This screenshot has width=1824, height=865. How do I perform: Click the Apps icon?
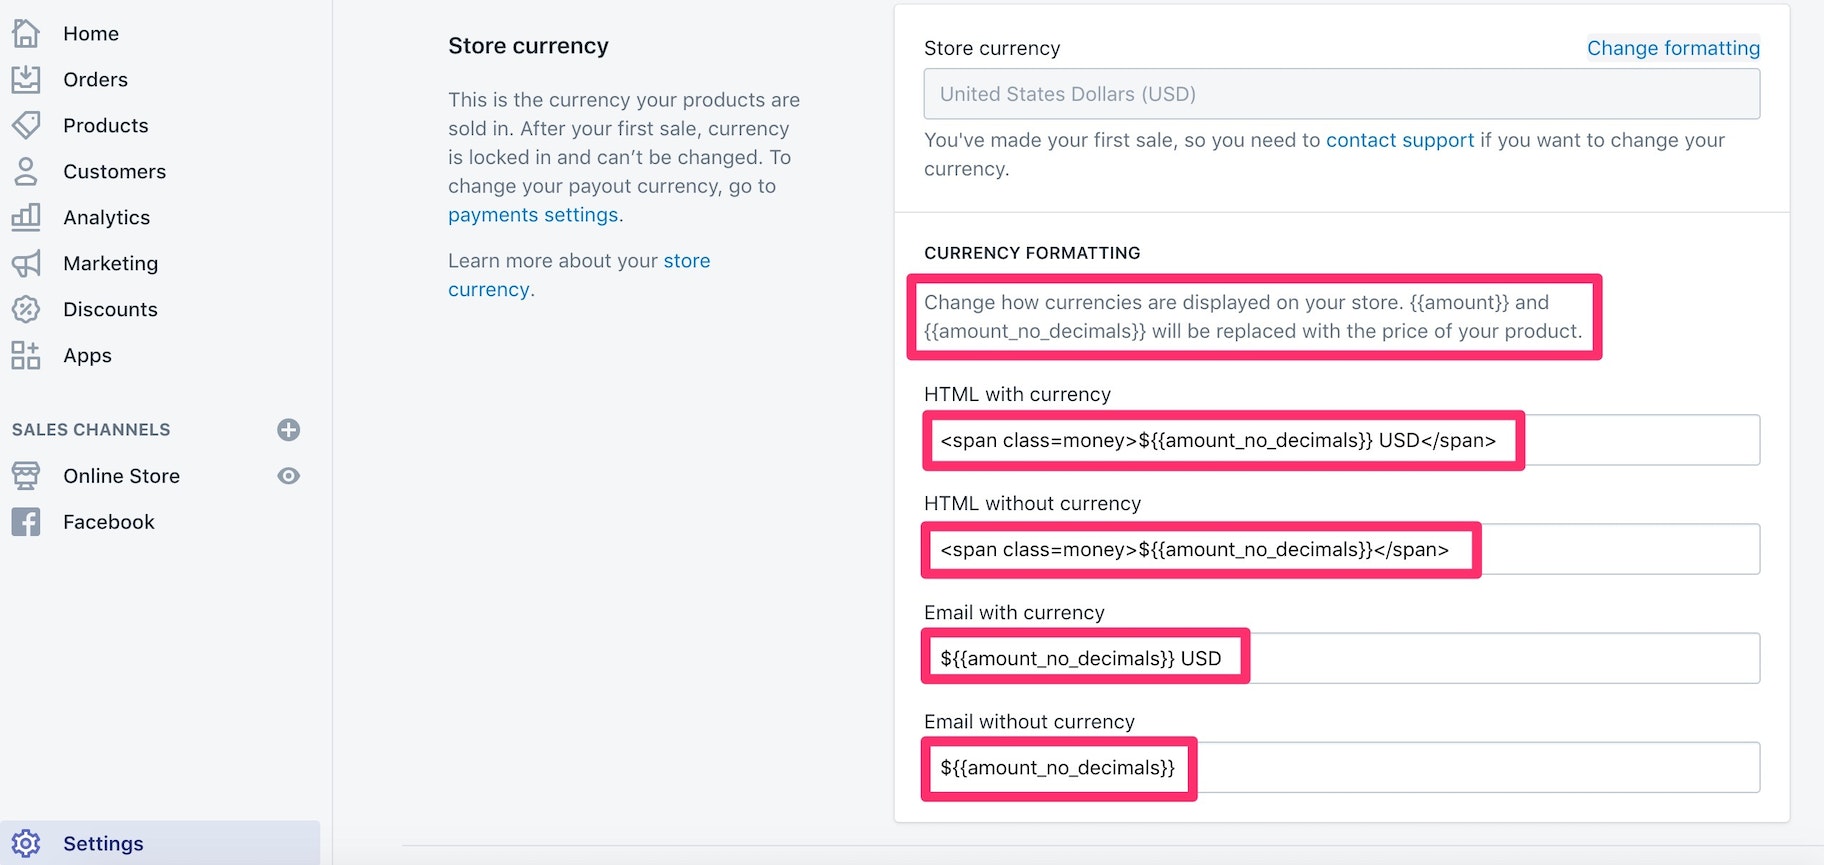(x=25, y=355)
